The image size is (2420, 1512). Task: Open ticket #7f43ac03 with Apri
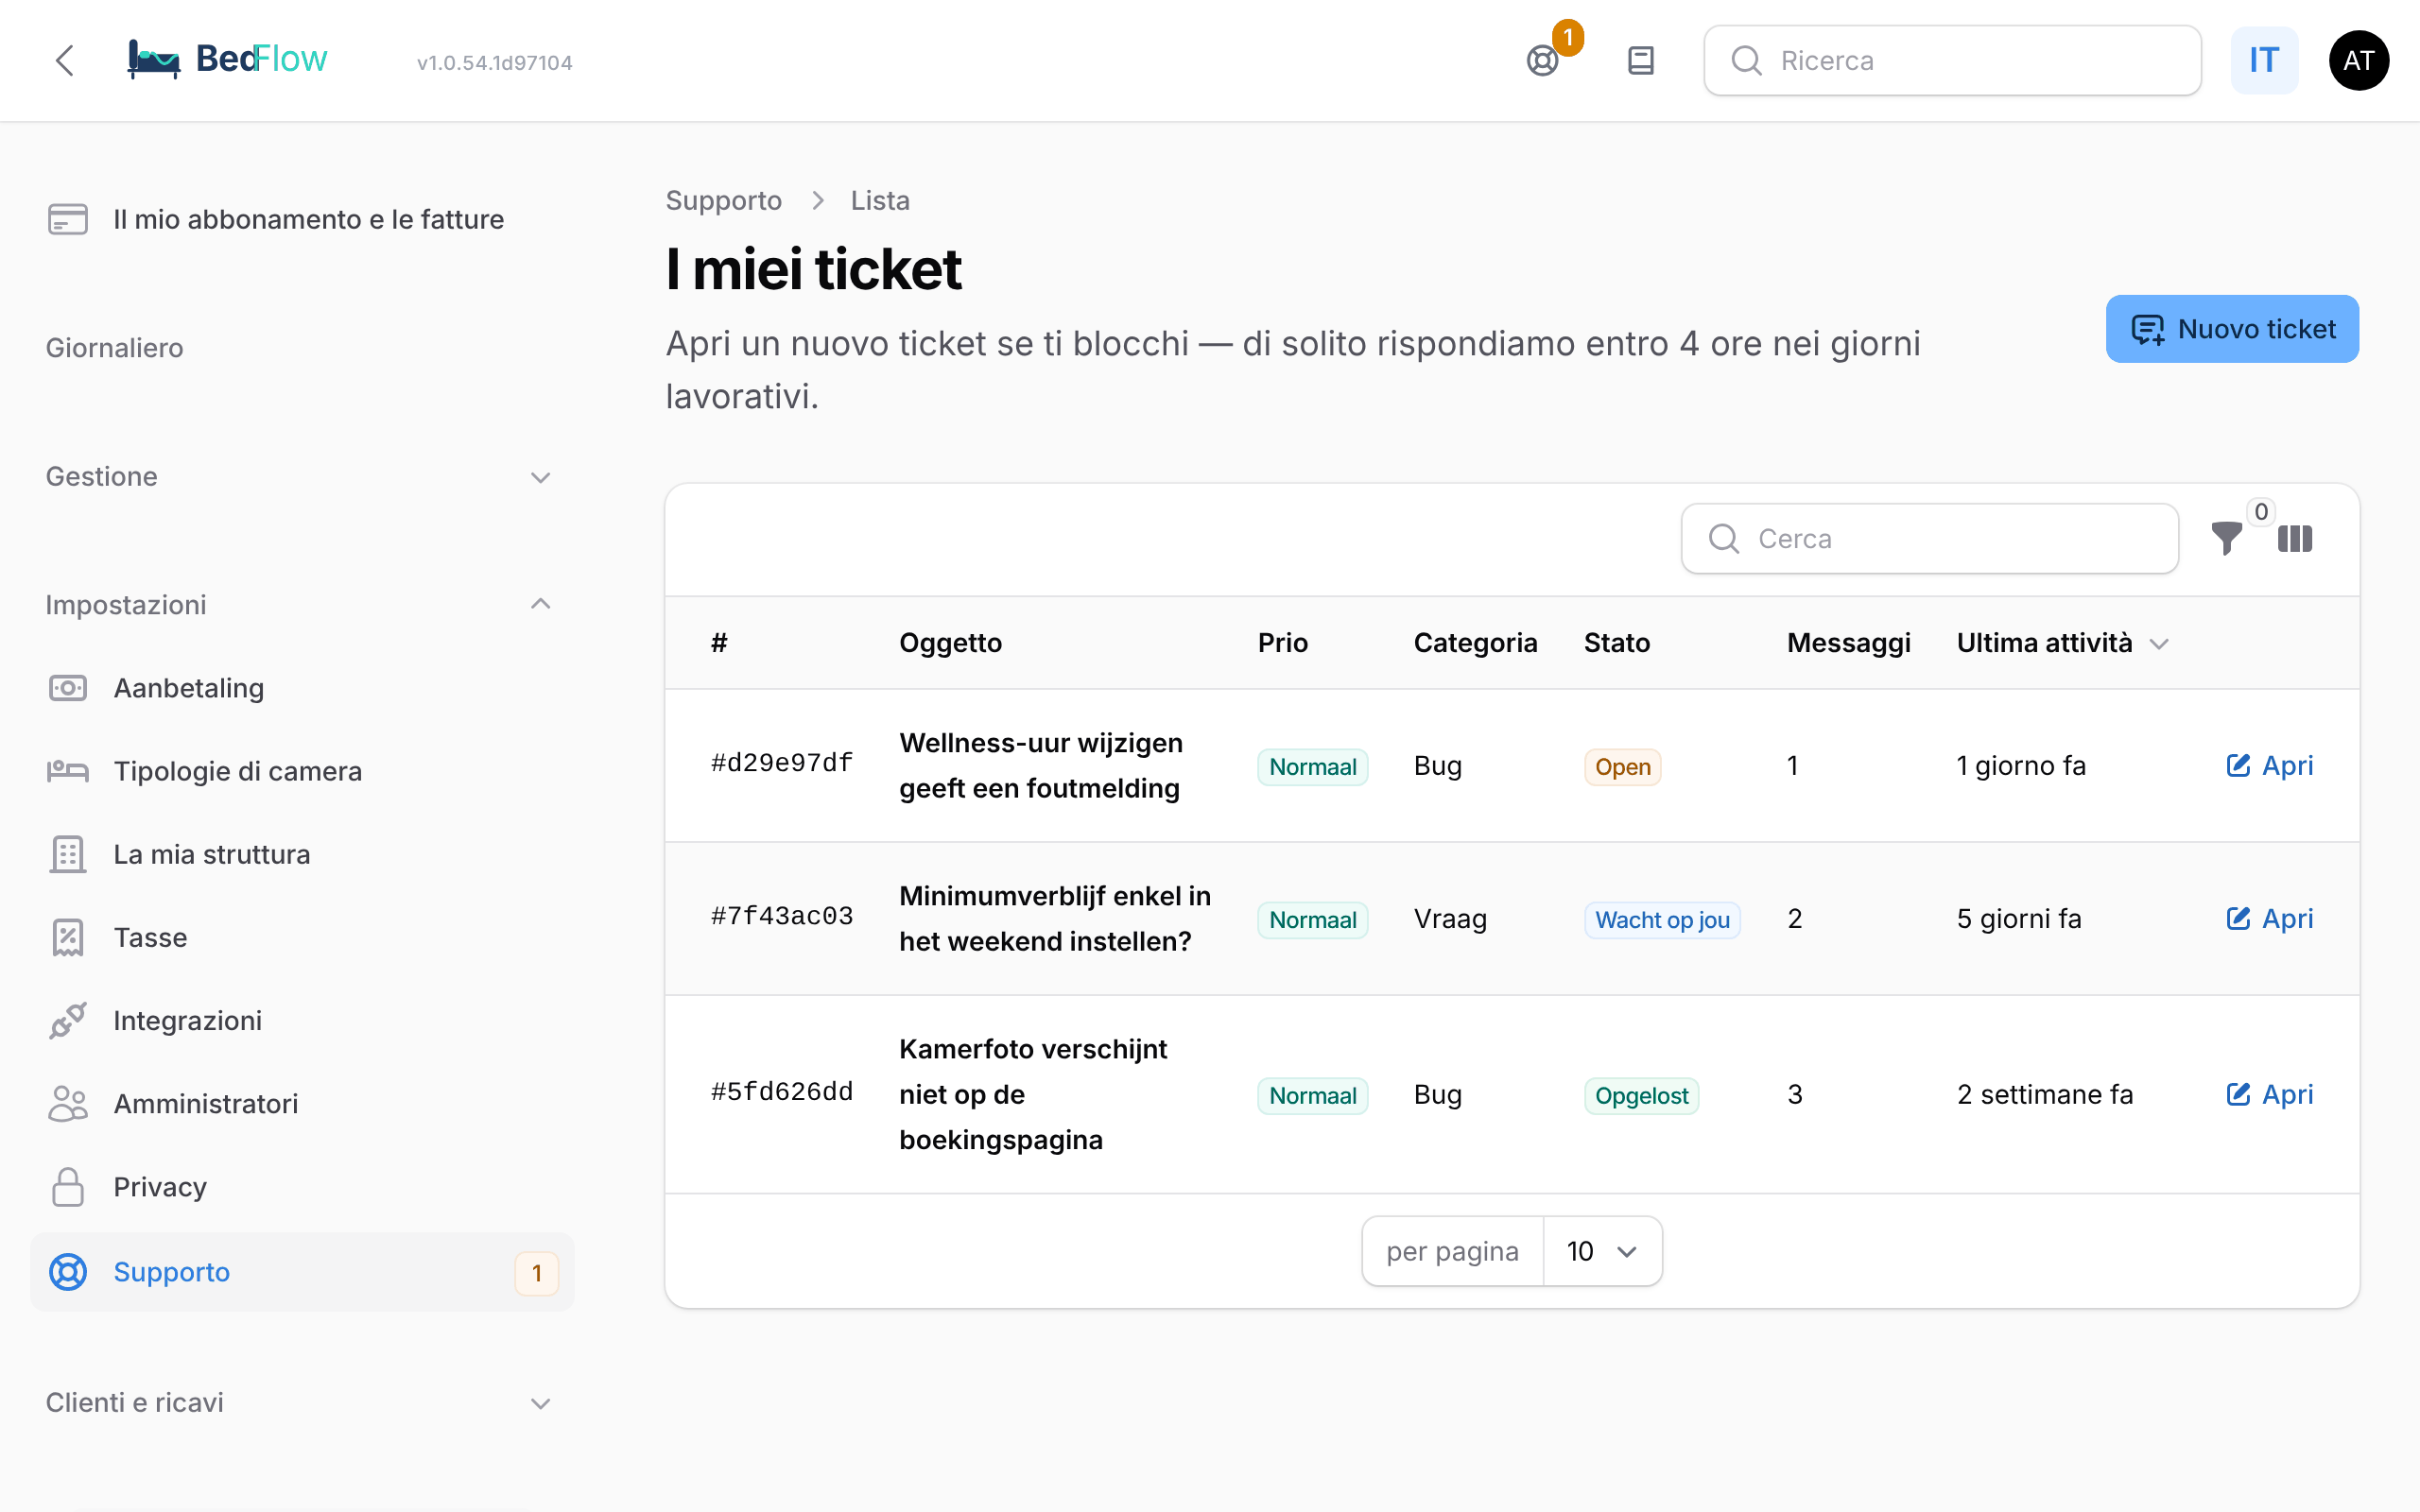coord(2269,919)
